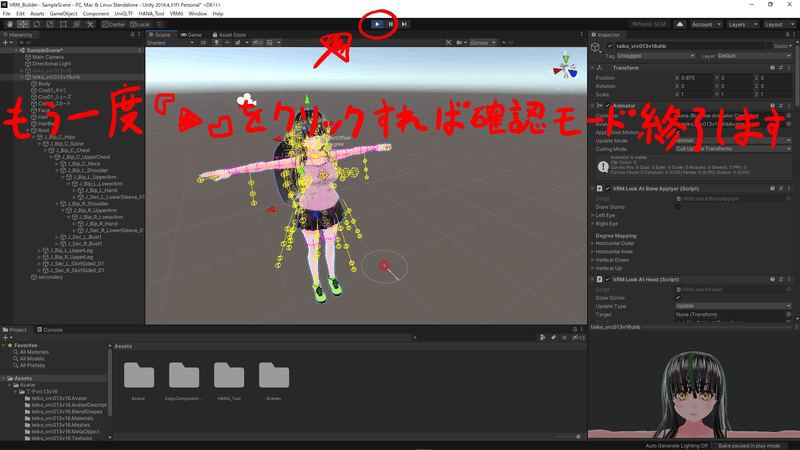The width and height of the screenshot is (800, 450).
Task: Expand the J_Sec_L_Bust1 node
Action: point(56,237)
